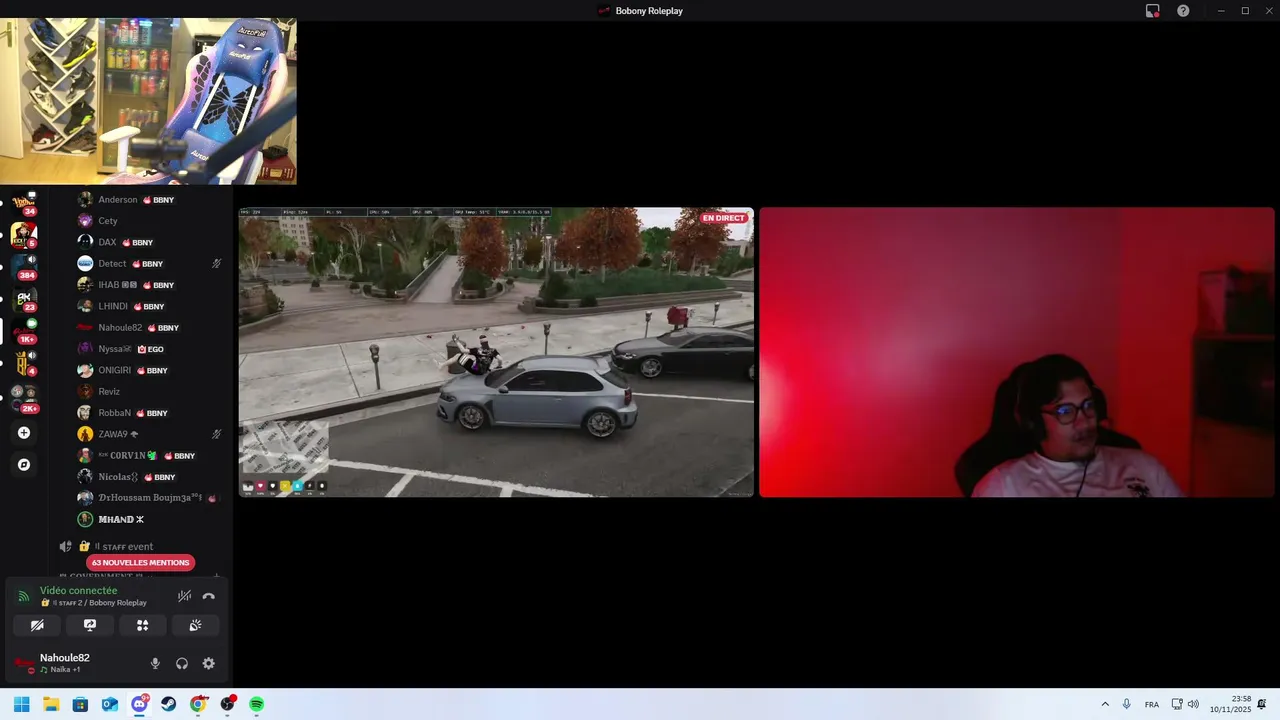This screenshot has height=720, width=1280.
Task: Toggle camera in voice panel
Action: point(37,625)
